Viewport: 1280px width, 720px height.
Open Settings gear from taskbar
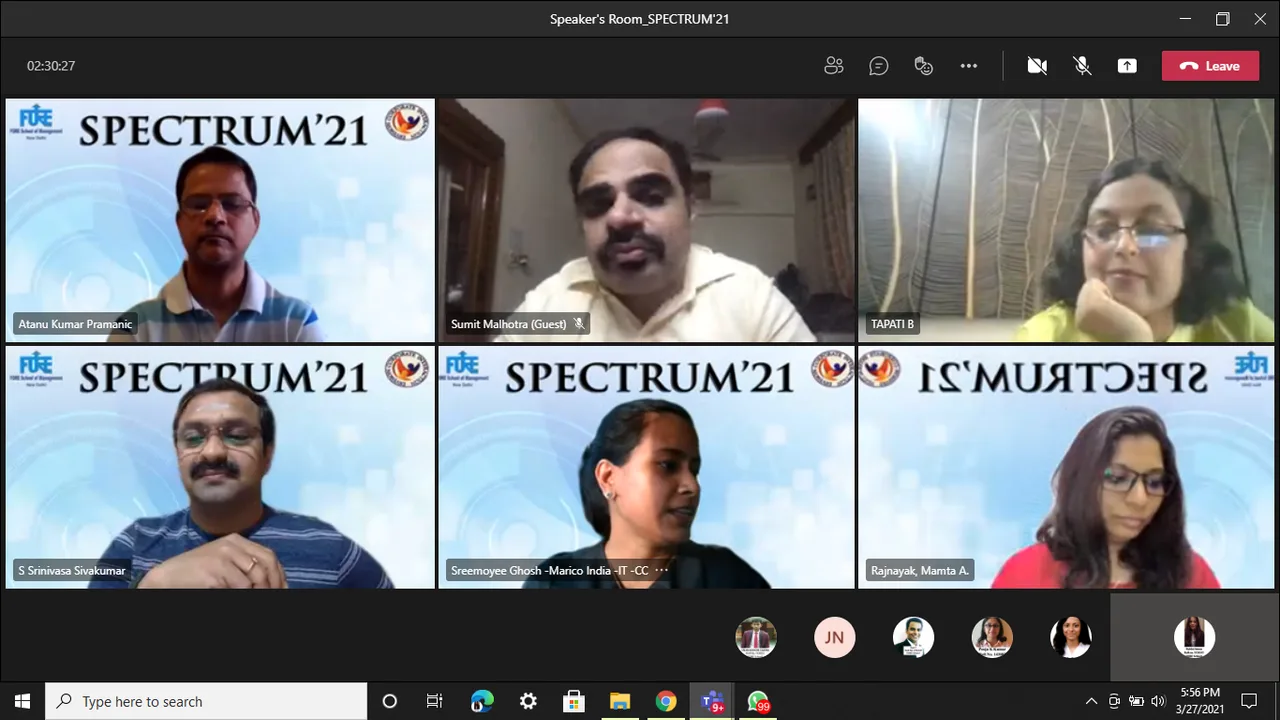coord(528,701)
